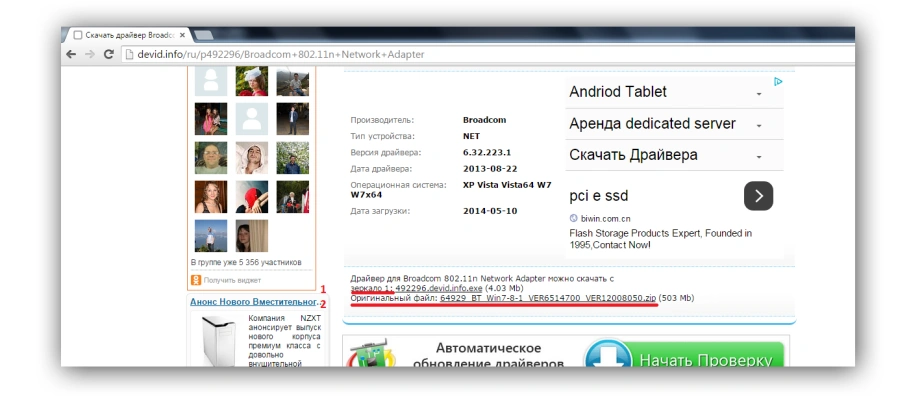The height and width of the screenshot is (399, 909).
Task: Download mirror file 492296.devid.info.exe
Action: [x=438, y=288]
